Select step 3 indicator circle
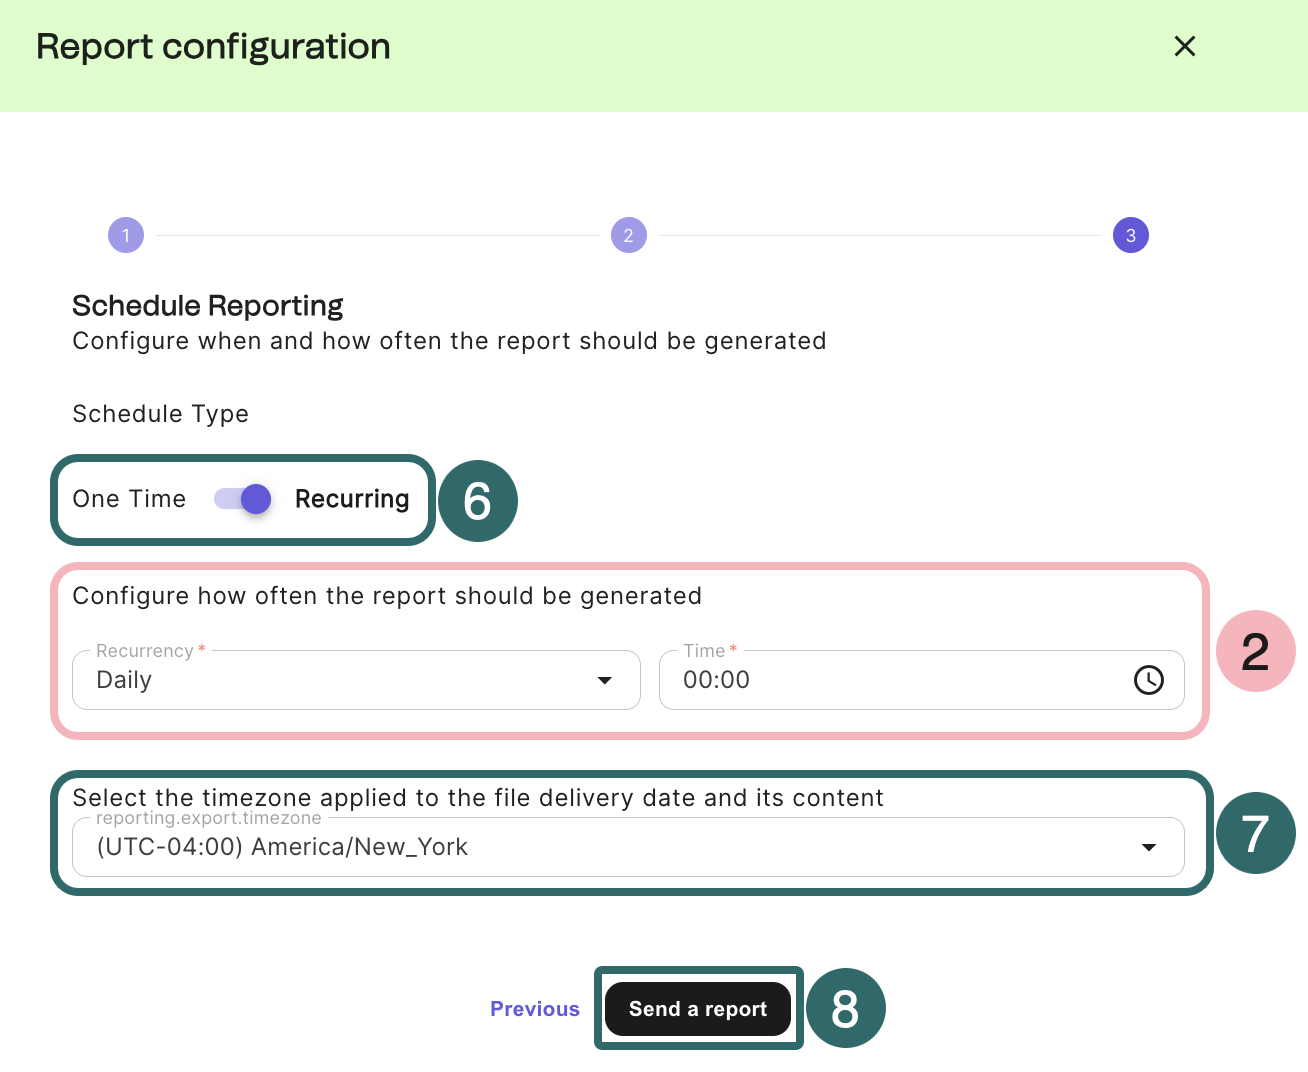 coord(1131,236)
